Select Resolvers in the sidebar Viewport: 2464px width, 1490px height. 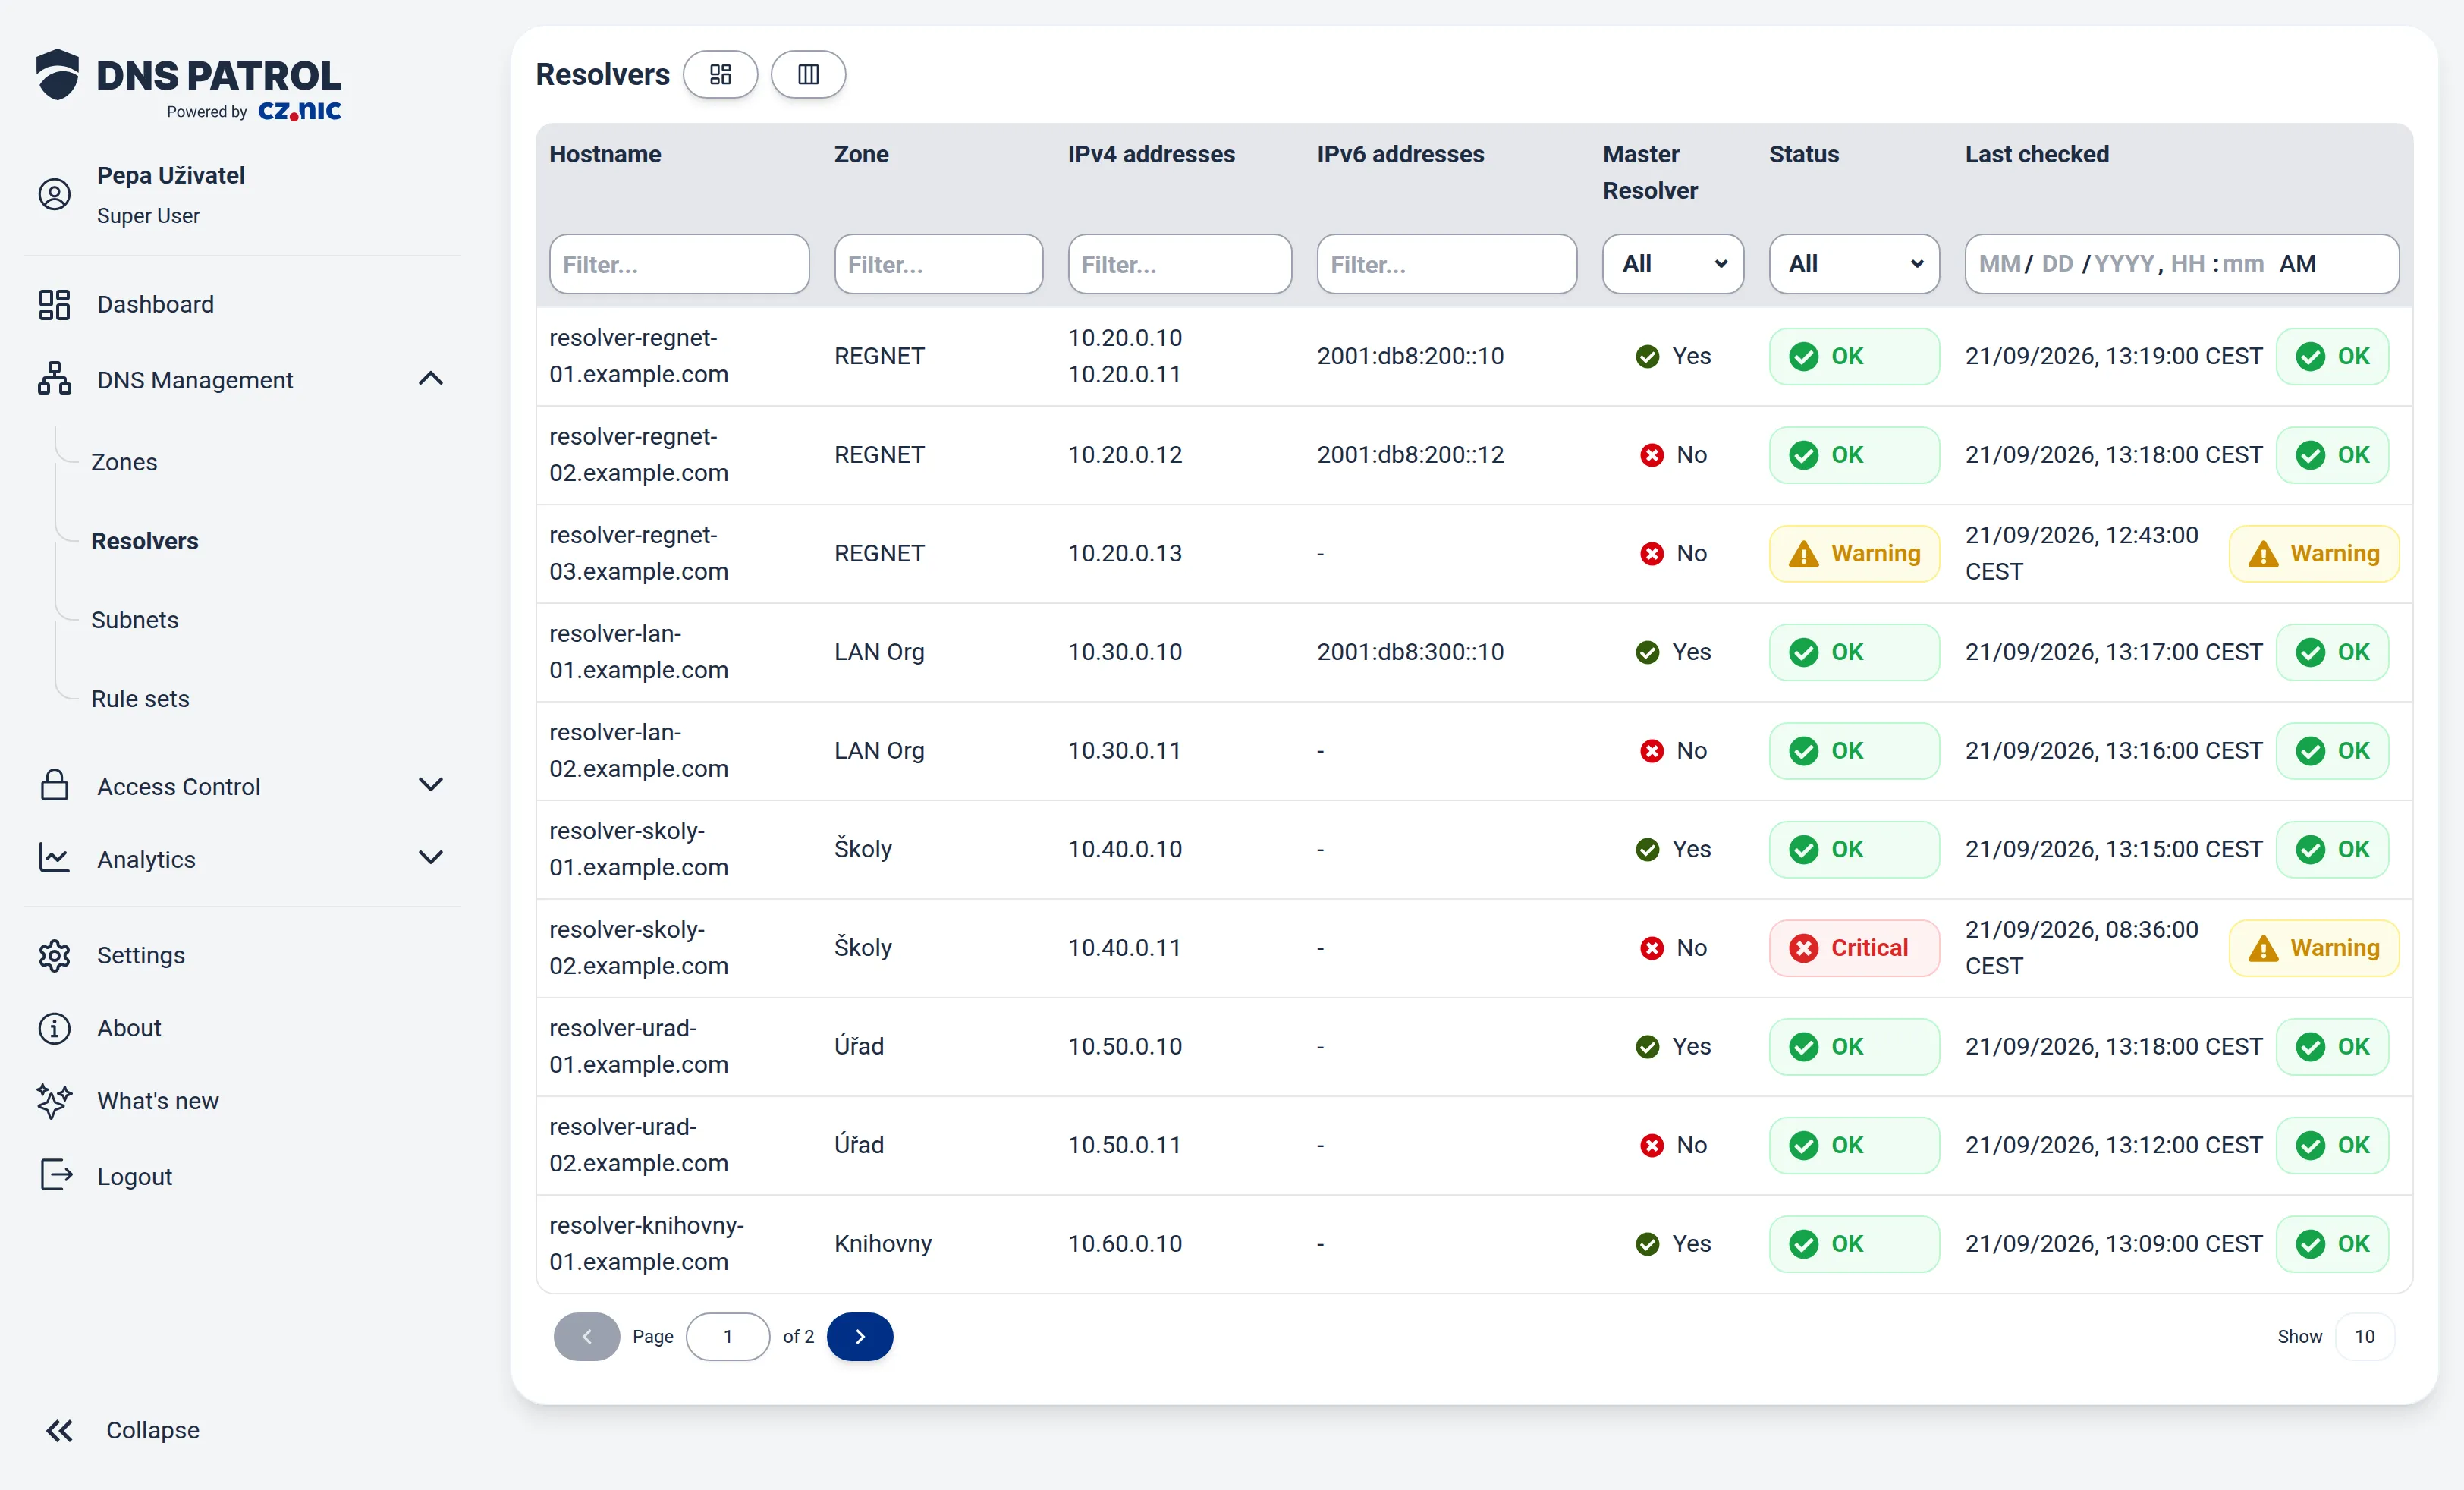[145, 541]
